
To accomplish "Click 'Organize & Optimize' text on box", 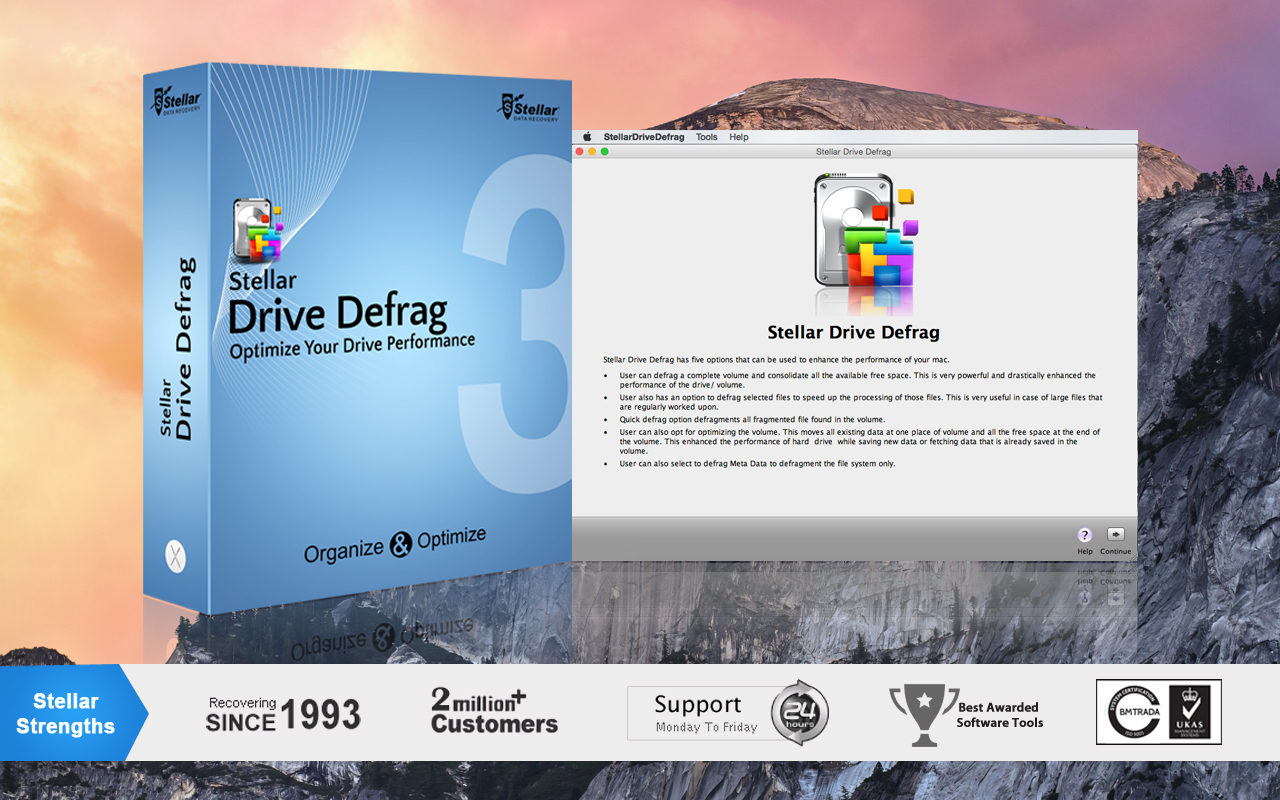I will coord(395,543).
